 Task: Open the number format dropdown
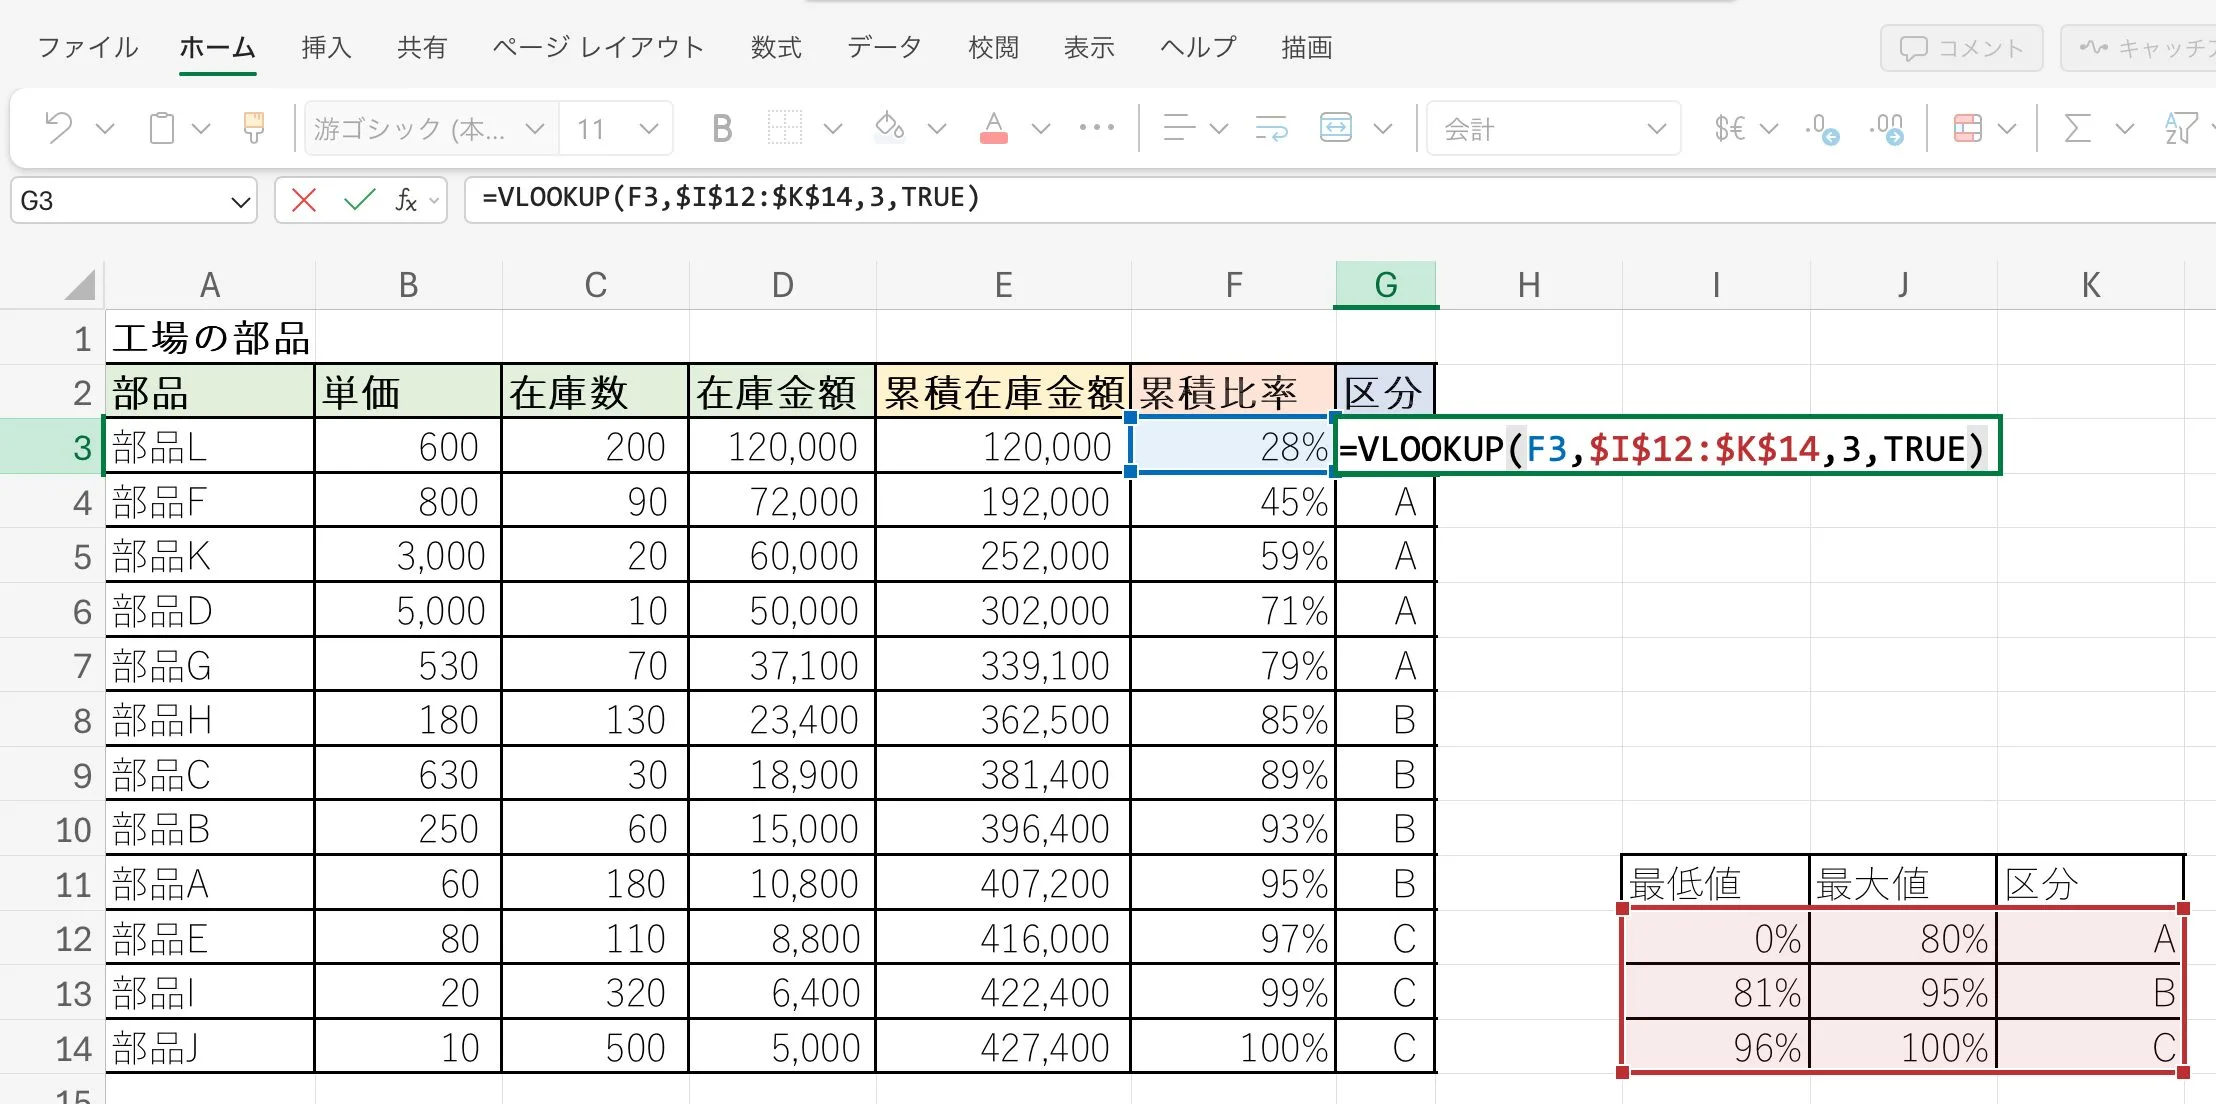tap(1656, 128)
